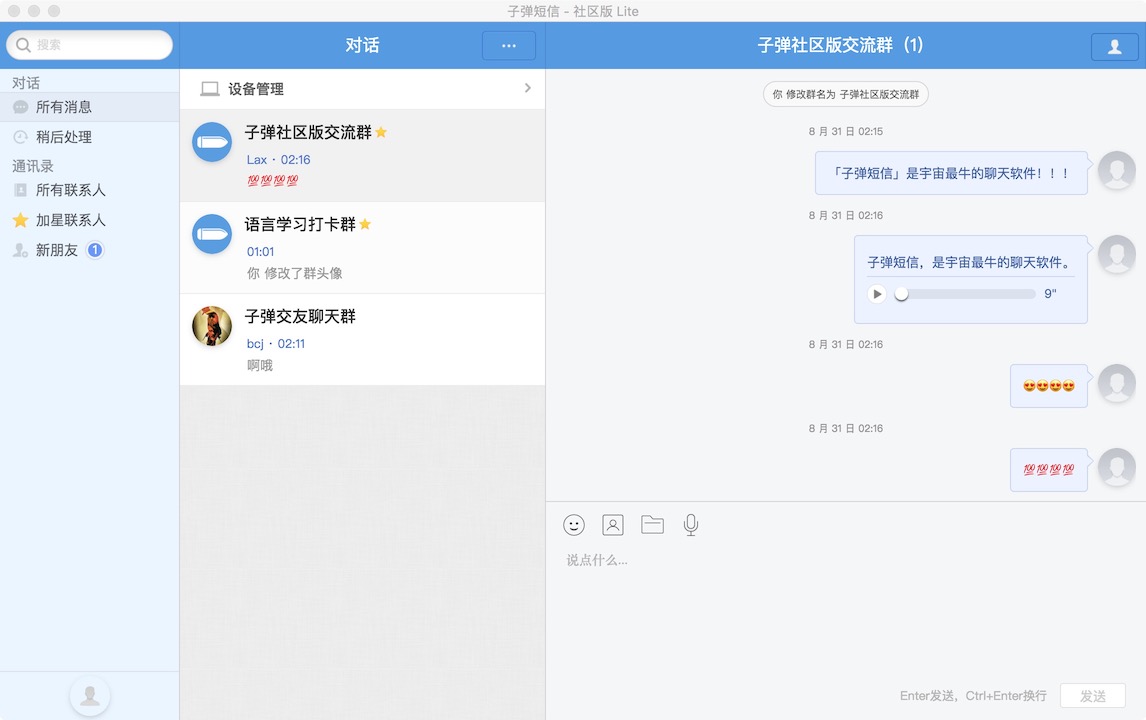1146x720 pixels.
Task: Click sender avatar beside first text message
Action: 1117,170
